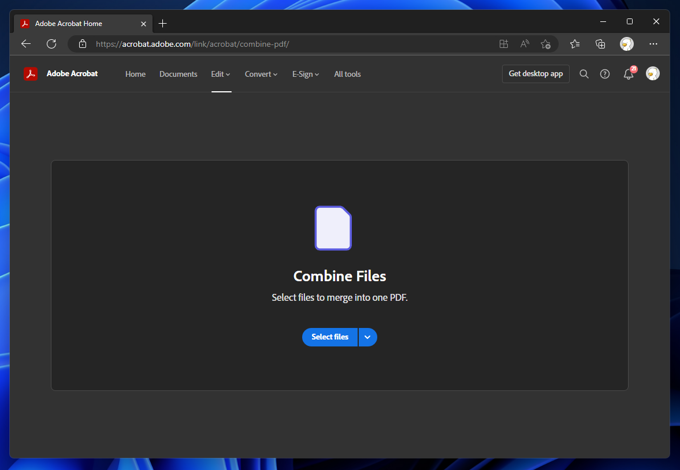The height and width of the screenshot is (470, 680).
Task: Open the browser Favorites list icon
Action: [x=575, y=44]
